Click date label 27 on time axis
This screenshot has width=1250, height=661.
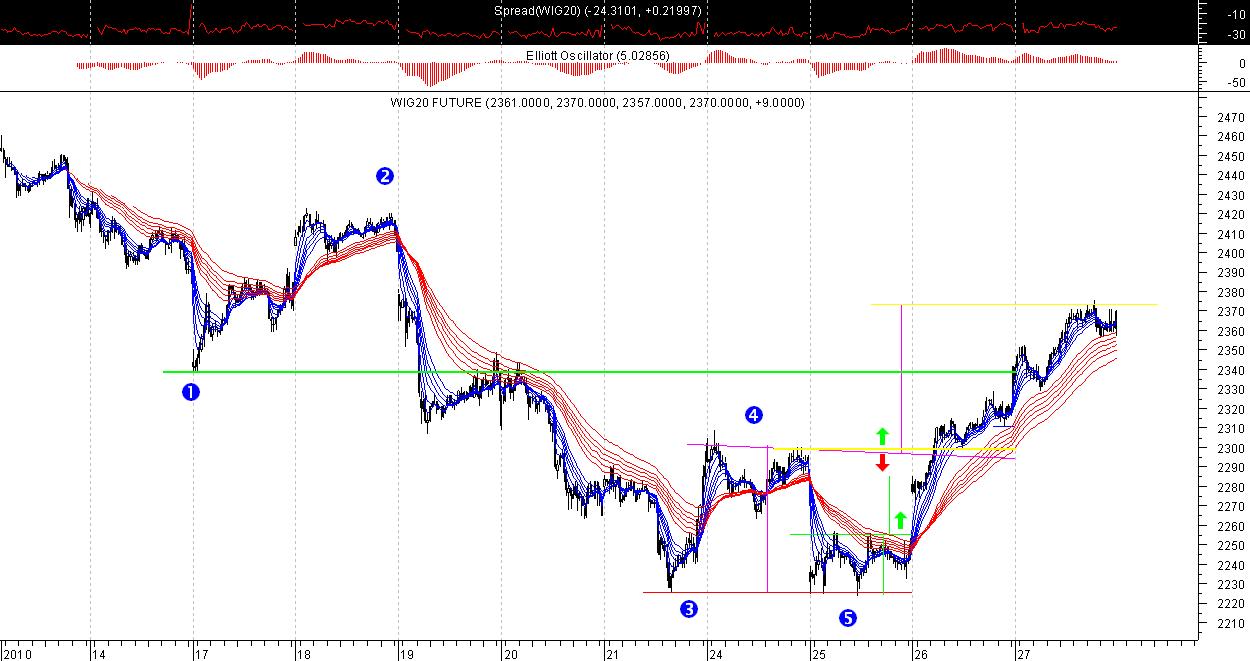[1025, 655]
